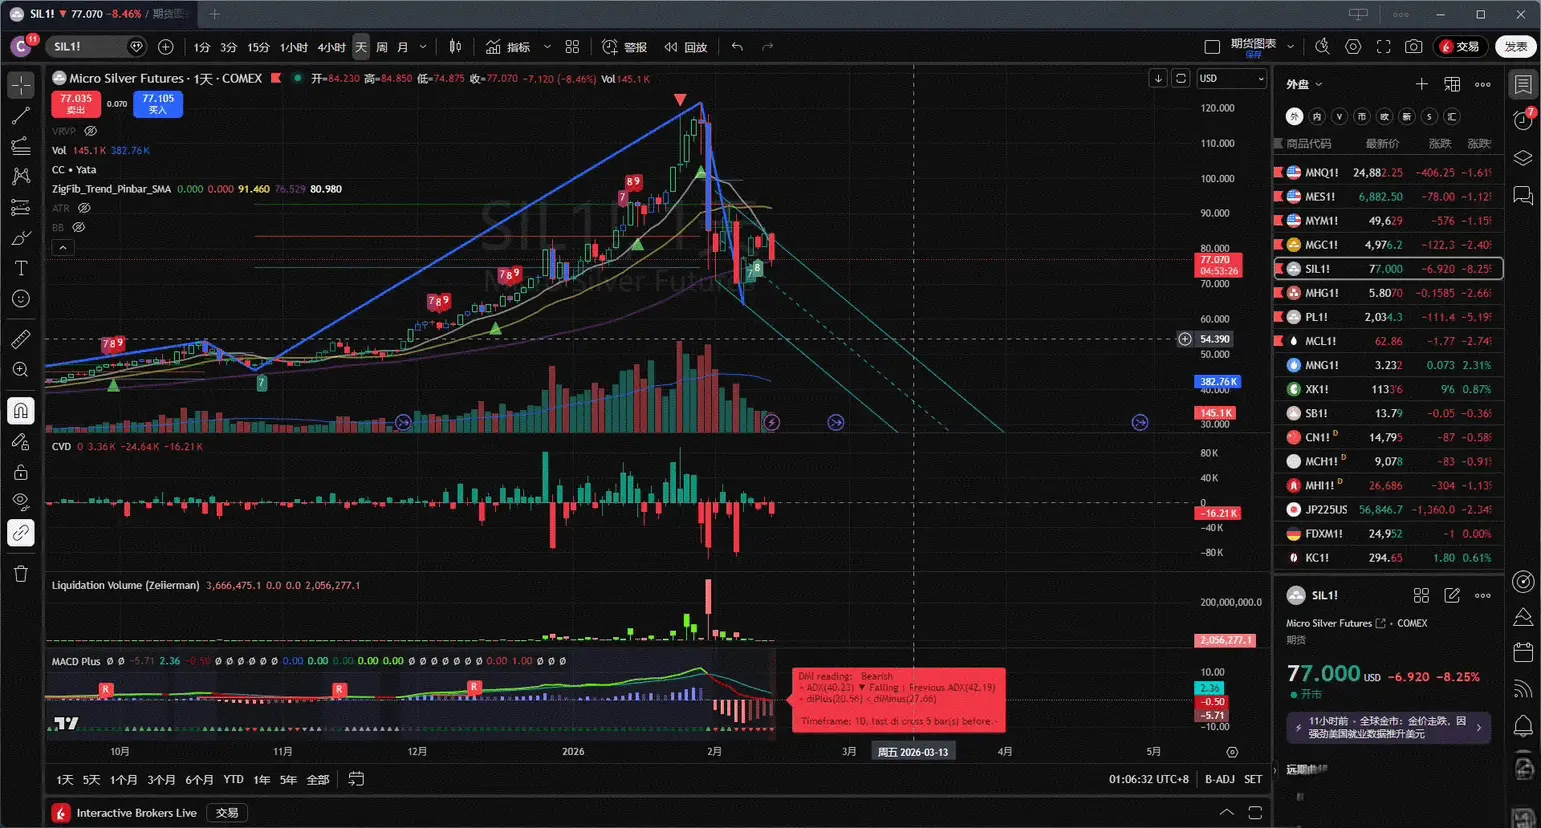Open the time axis settings gear
Screen dimensions: 1541x828
click(1232, 752)
